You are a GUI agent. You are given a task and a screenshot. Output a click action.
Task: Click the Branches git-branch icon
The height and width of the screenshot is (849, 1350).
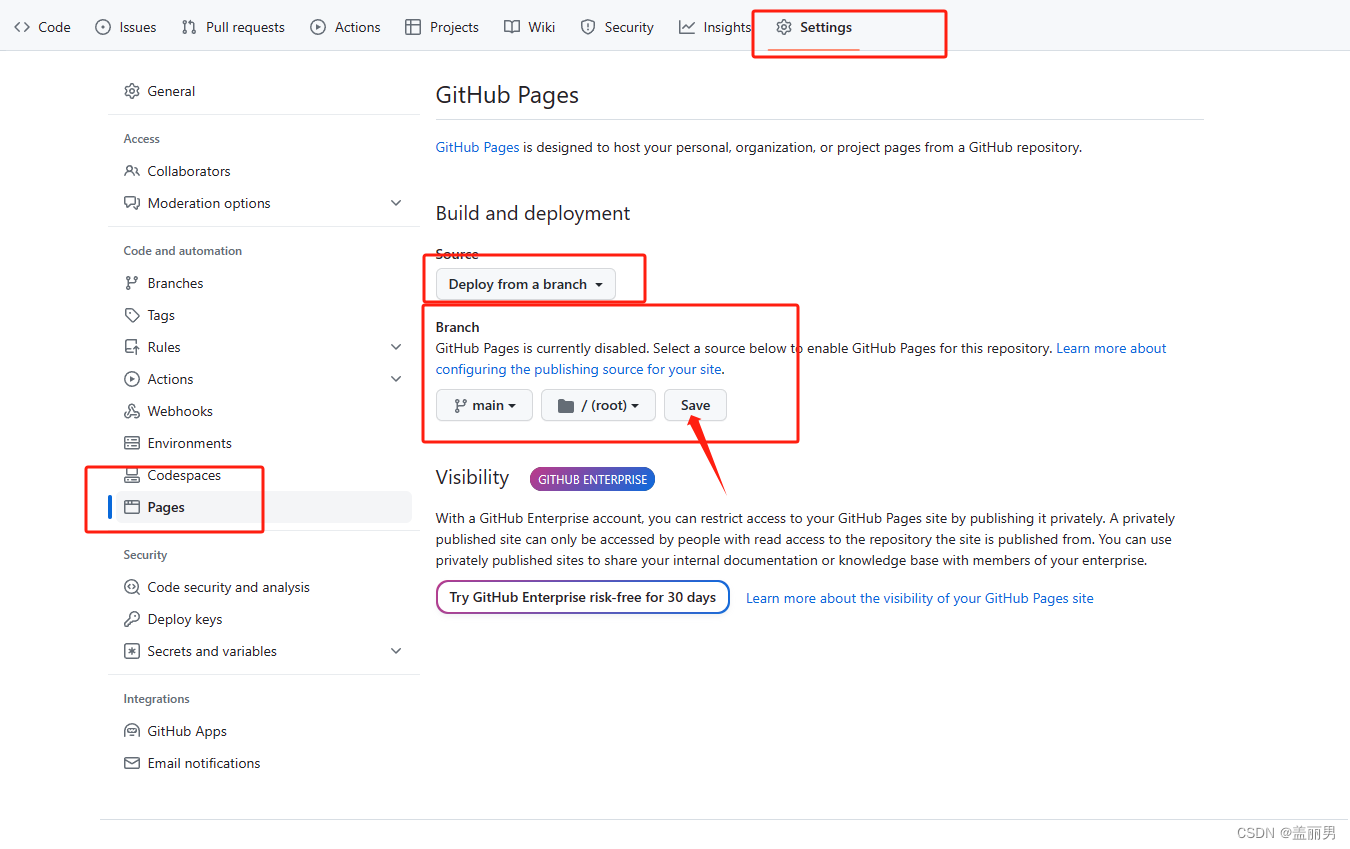pos(132,283)
